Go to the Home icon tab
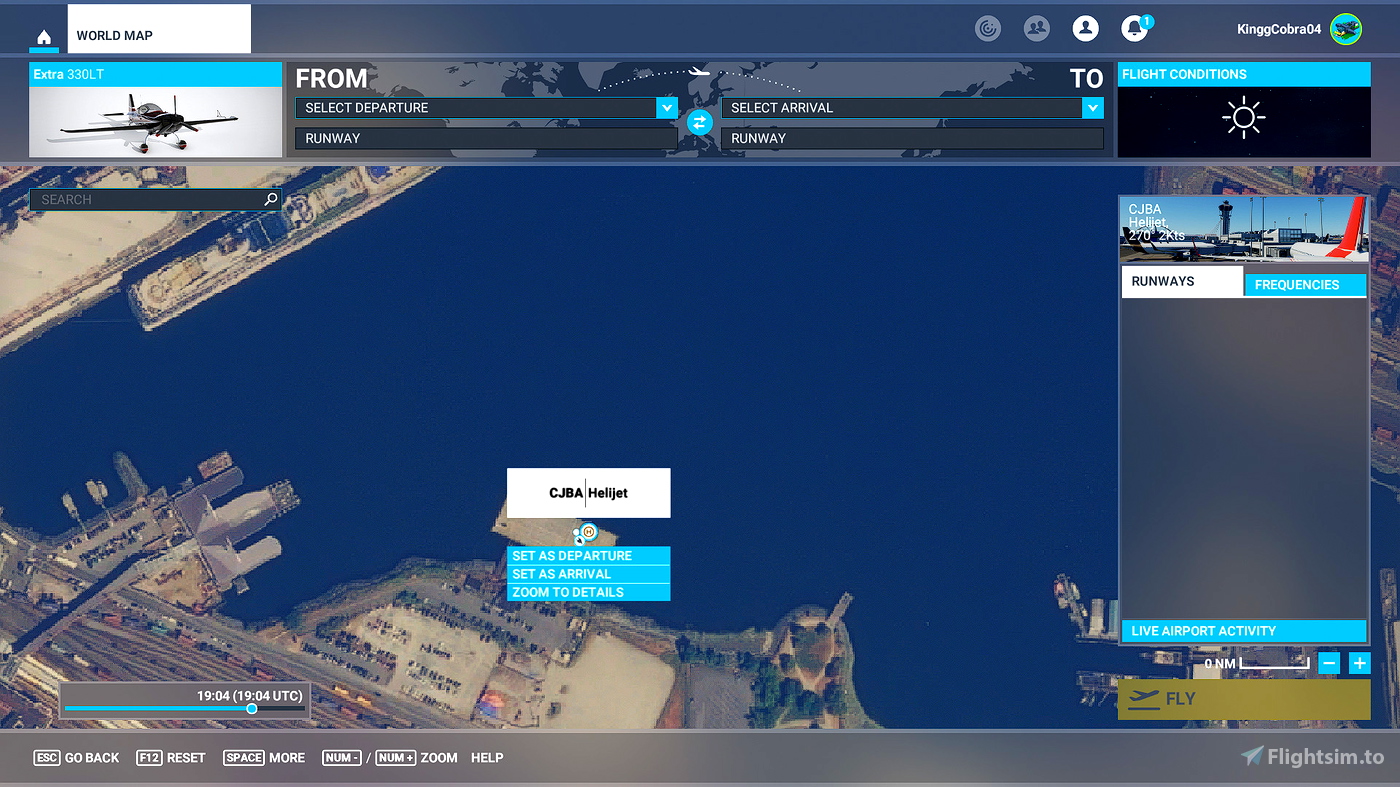The image size is (1400, 787). point(44,37)
